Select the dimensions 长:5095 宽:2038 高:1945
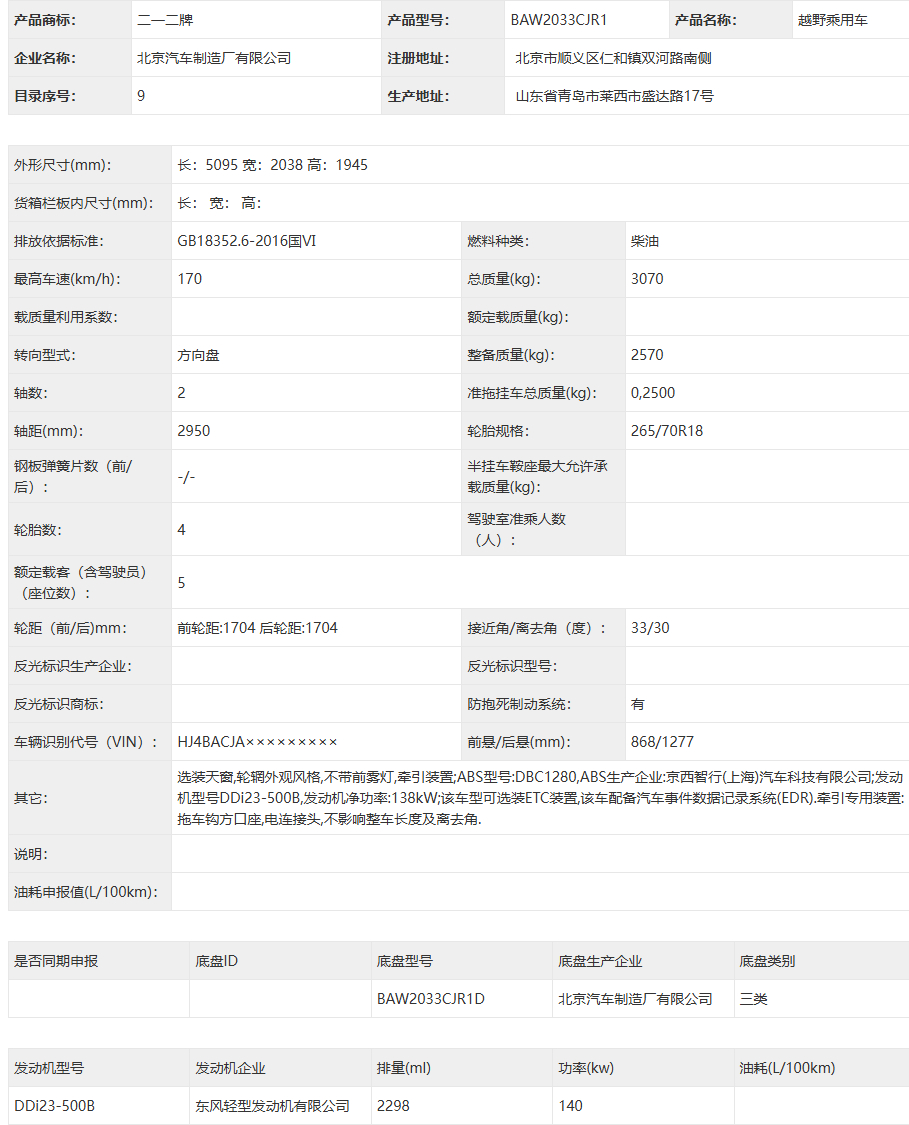Screen dimensions: 909x1125 (273, 165)
